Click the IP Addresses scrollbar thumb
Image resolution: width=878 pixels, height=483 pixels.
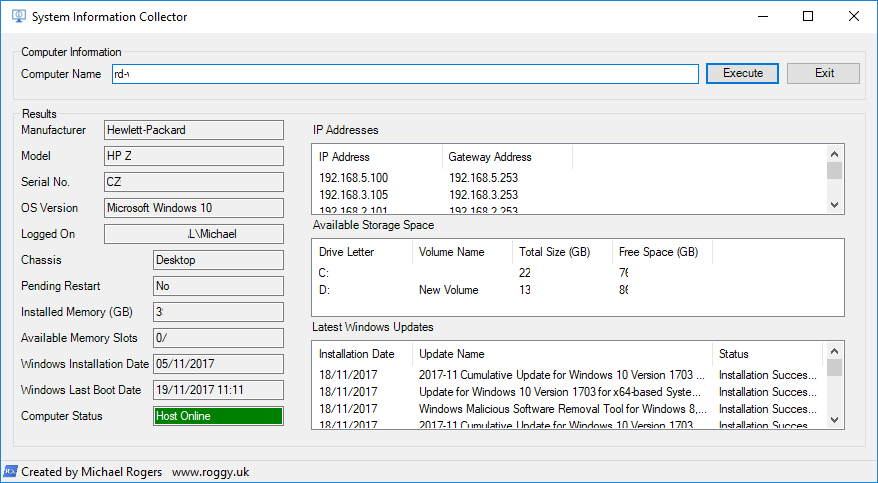[834, 171]
